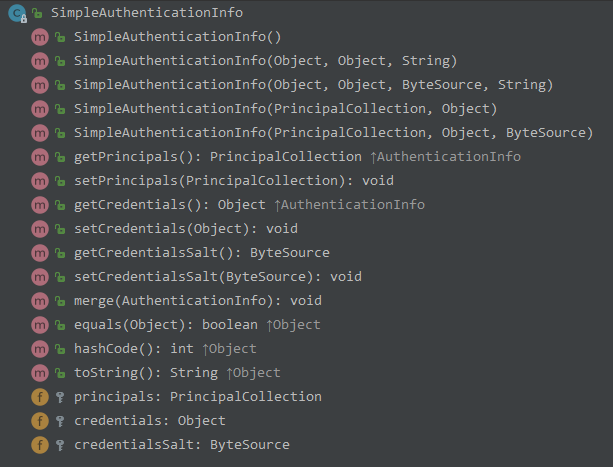Click the field icon next to credentials

point(40,421)
